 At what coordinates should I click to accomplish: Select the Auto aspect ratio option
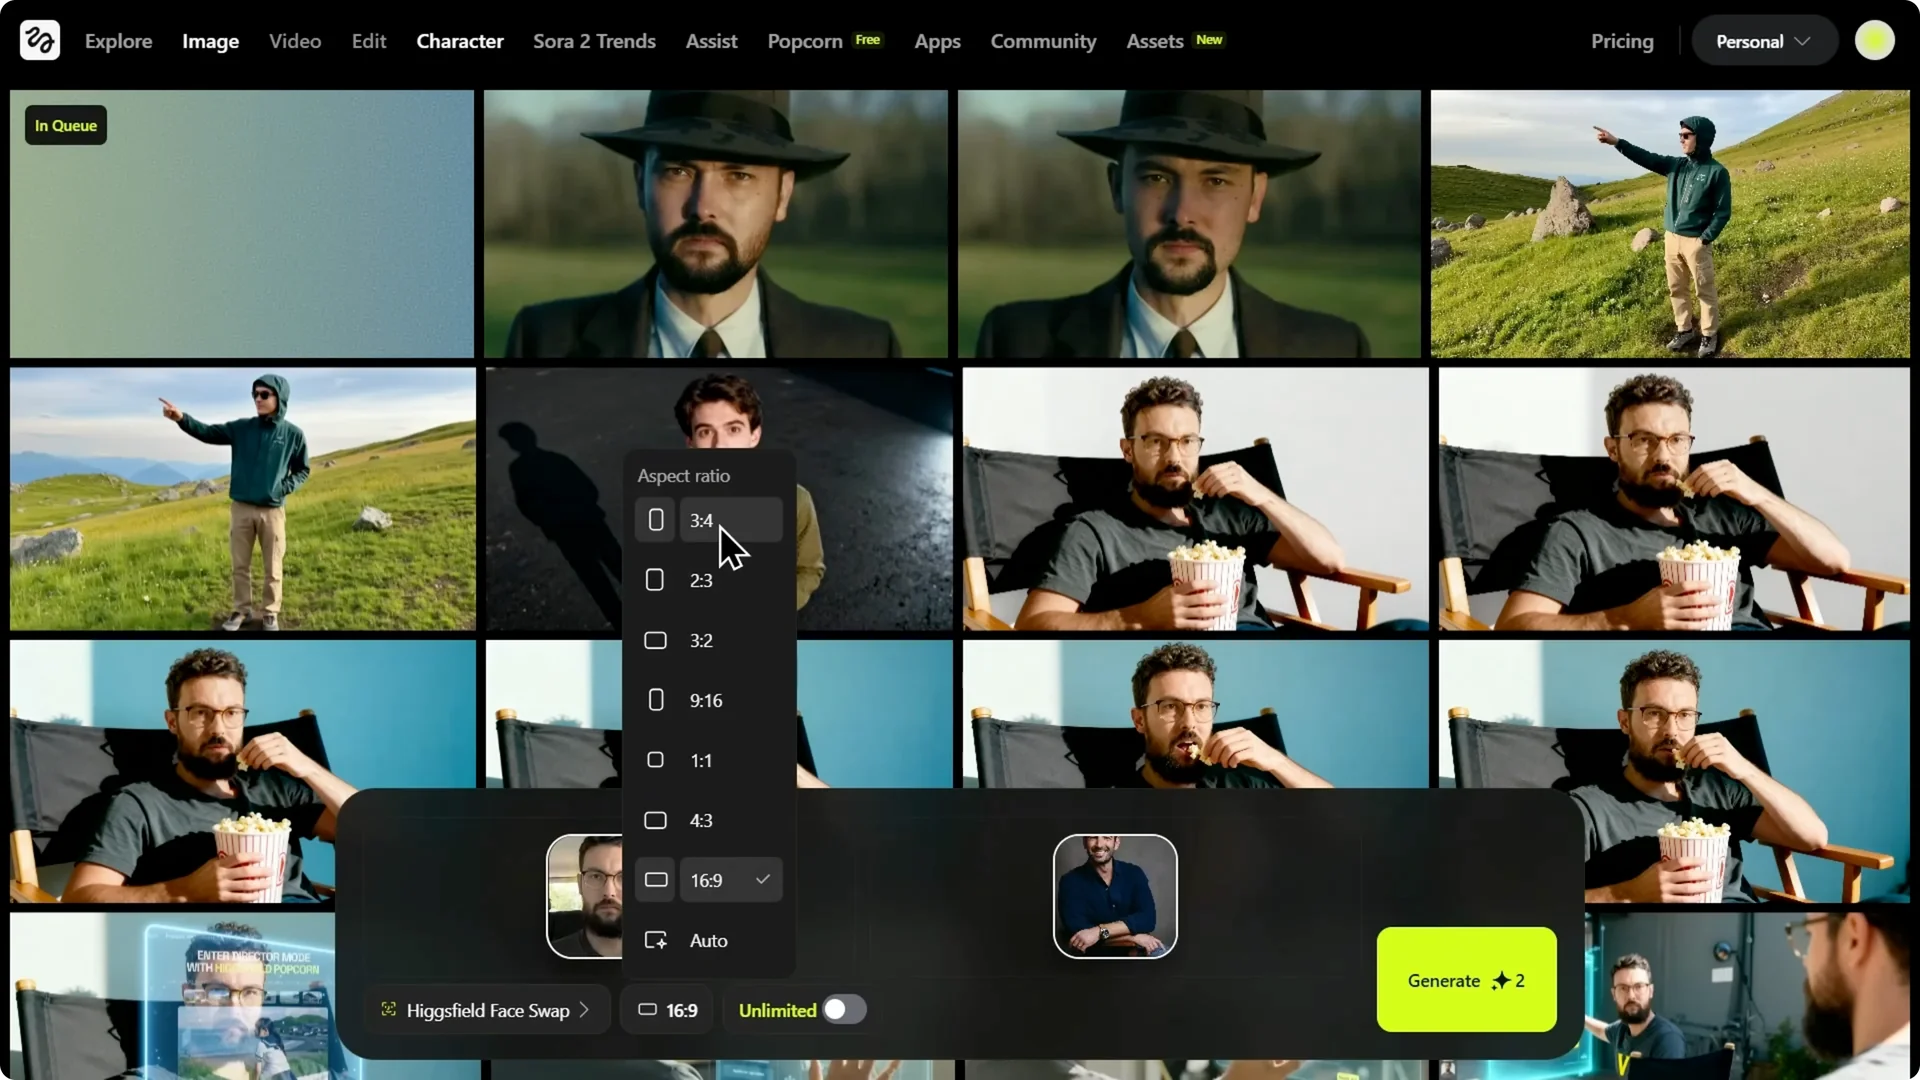point(707,940)
